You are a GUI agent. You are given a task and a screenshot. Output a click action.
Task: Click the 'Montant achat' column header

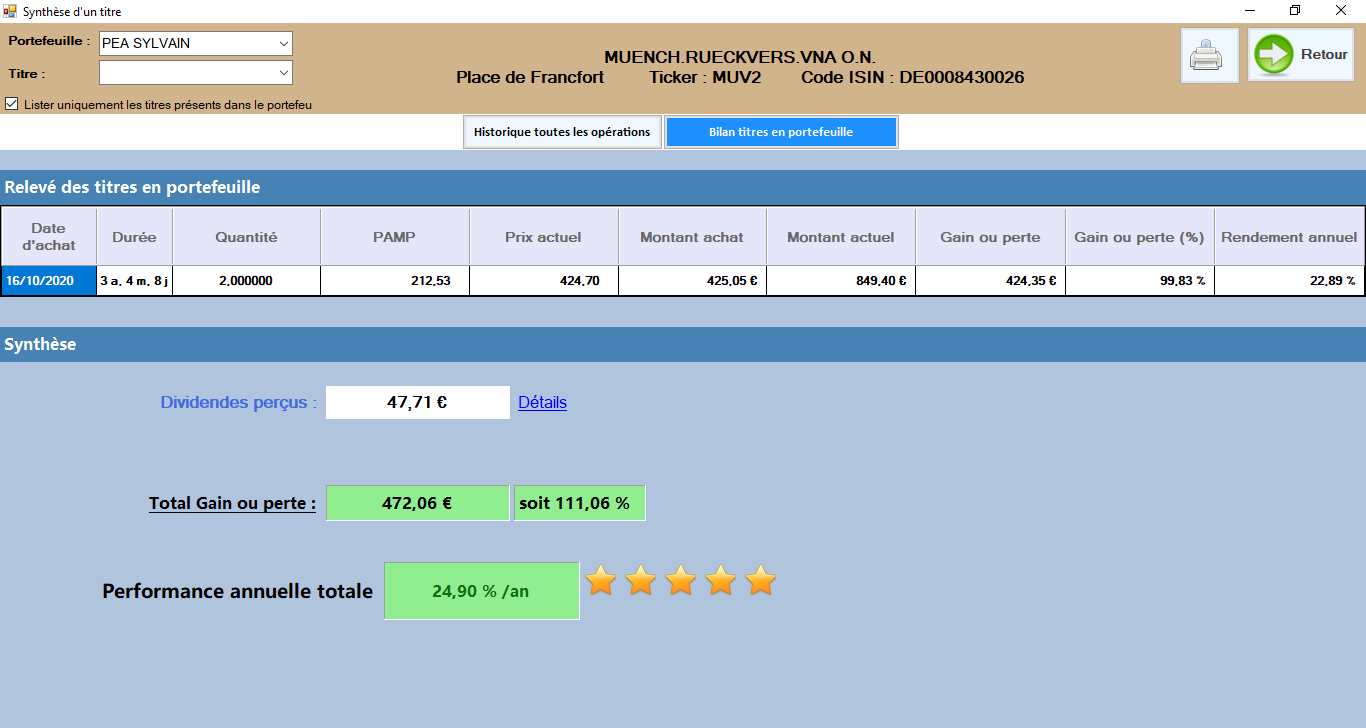692,237
